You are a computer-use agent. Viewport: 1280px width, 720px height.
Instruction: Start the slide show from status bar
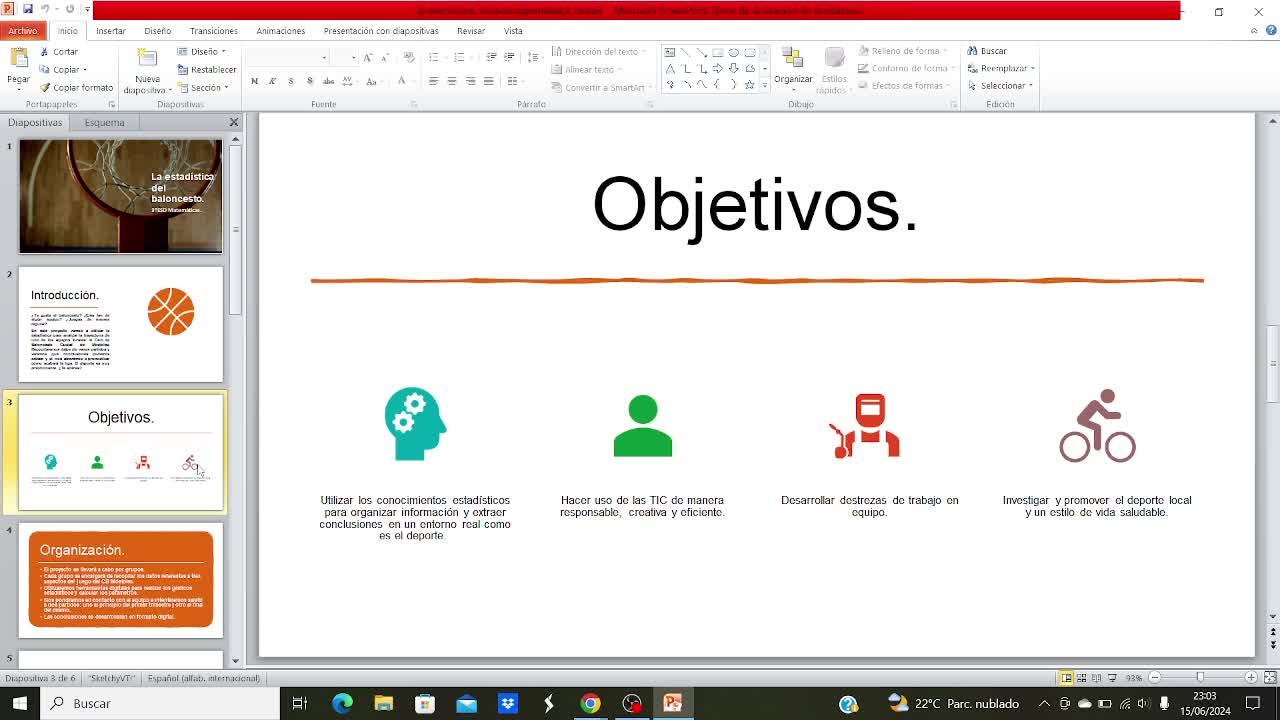(1112, 678)
